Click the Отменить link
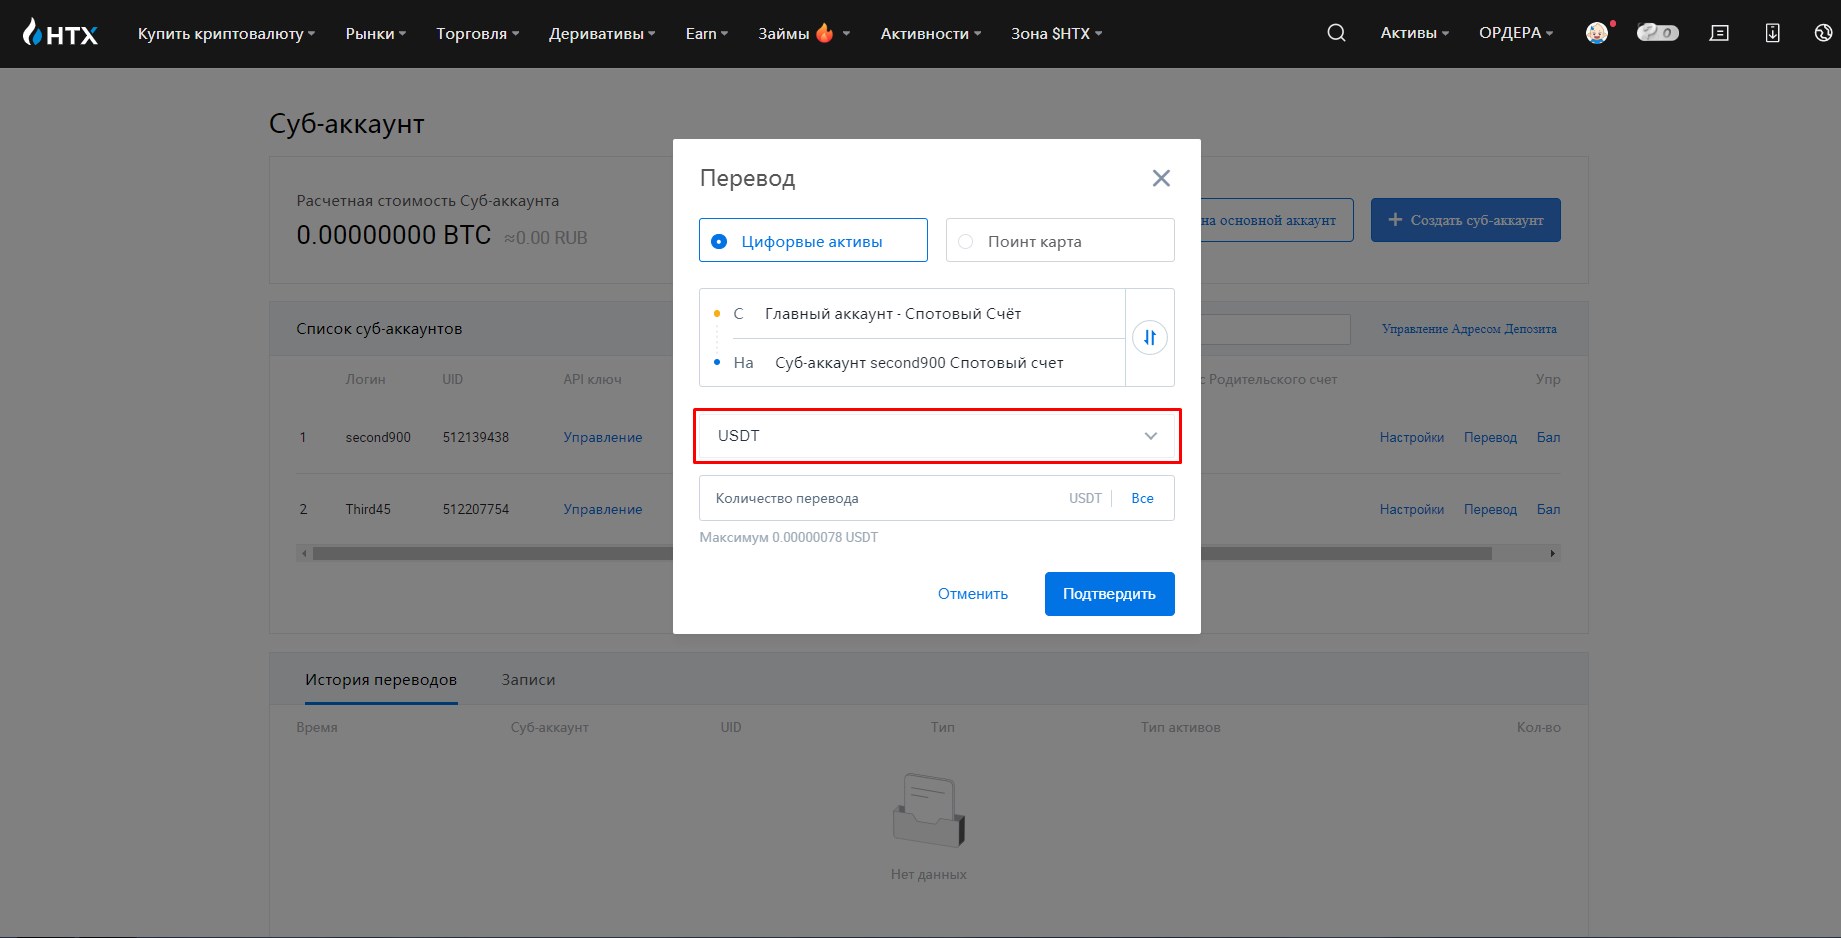This screenshot has width=1841, height=938. (973, 594)
